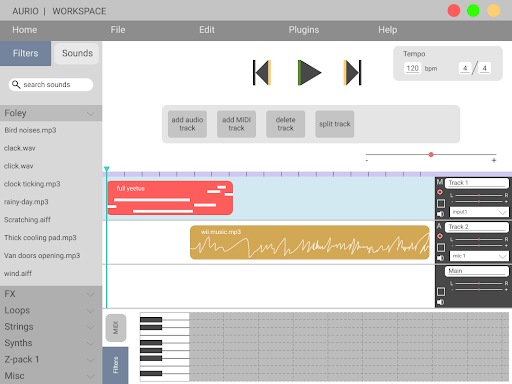Expand the FX category

[x=51, y=294]
